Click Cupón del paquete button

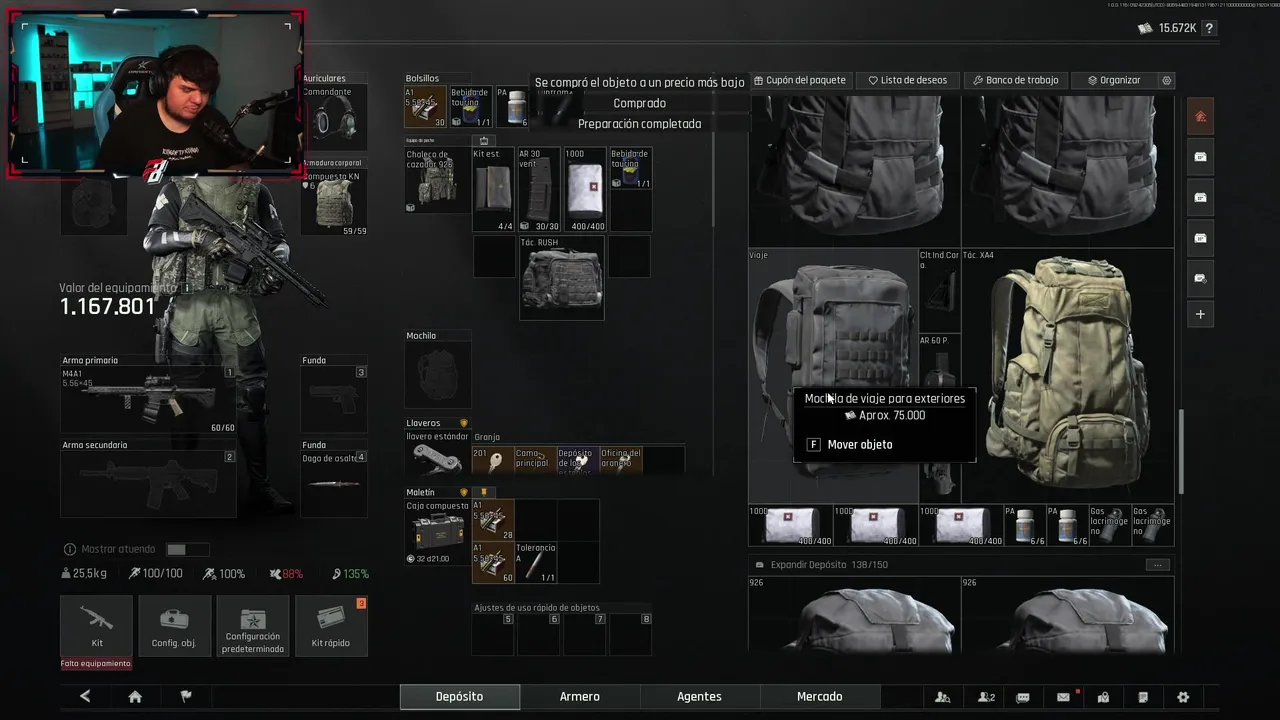[799, 80]
